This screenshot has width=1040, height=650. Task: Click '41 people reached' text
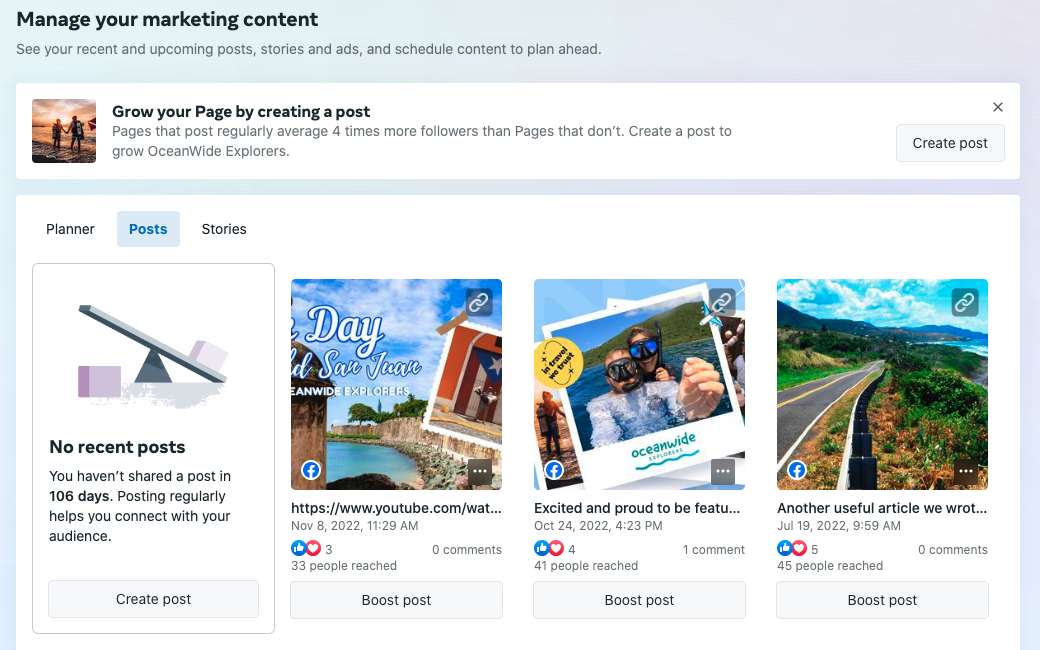click(586, 566)
